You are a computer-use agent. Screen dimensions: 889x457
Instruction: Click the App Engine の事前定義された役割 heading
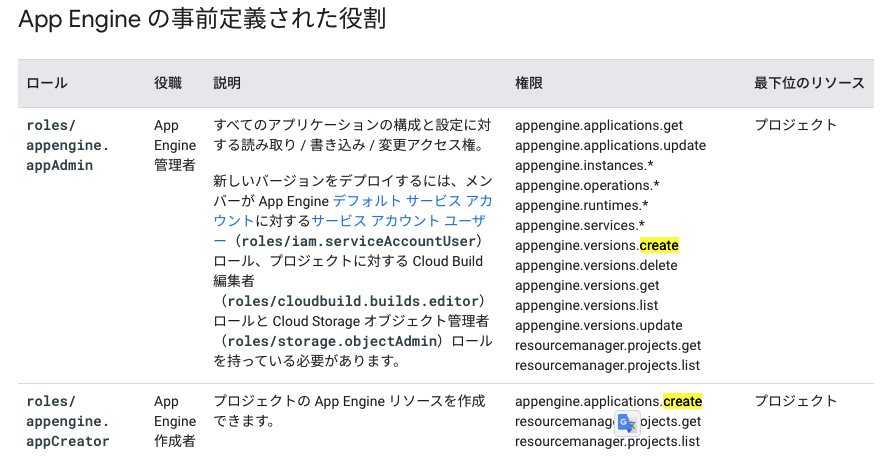click(x=202, y=19)
